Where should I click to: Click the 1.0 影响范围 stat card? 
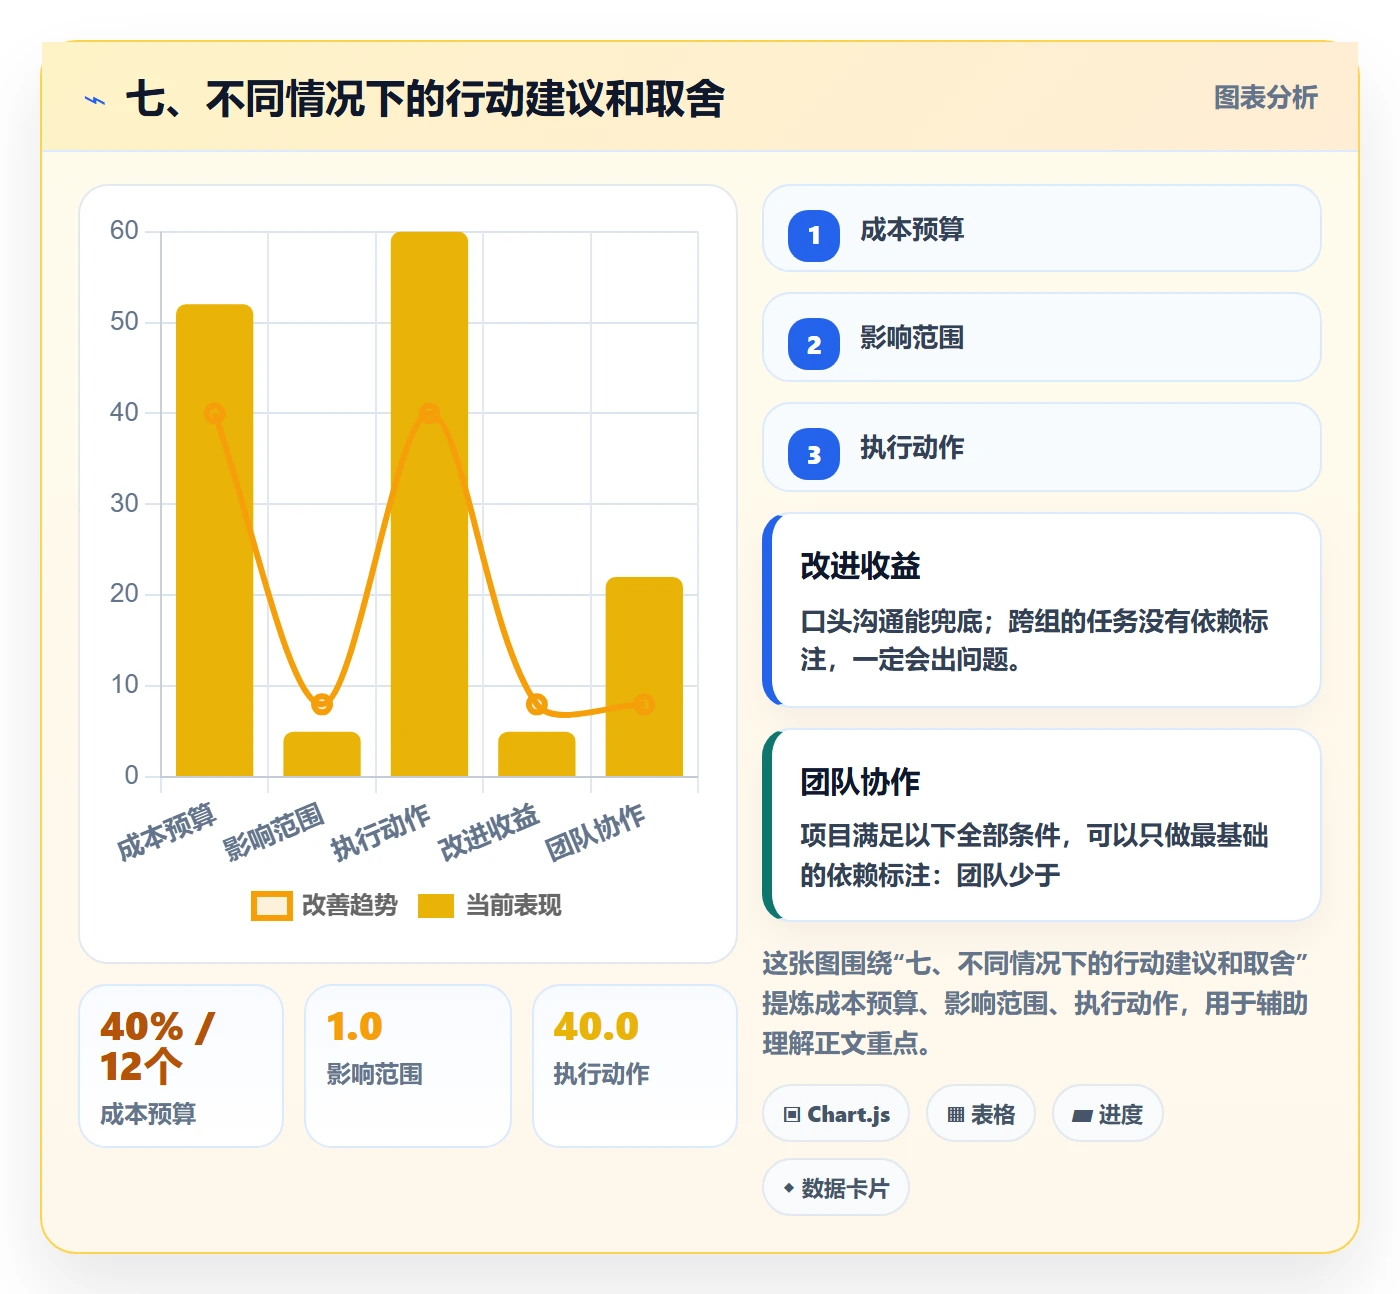pos(408,1066)
